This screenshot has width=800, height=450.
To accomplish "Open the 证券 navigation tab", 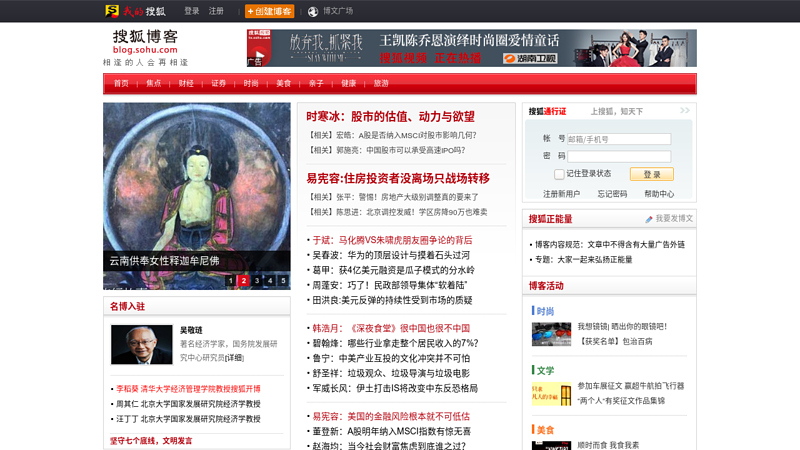I will point(218,83).
